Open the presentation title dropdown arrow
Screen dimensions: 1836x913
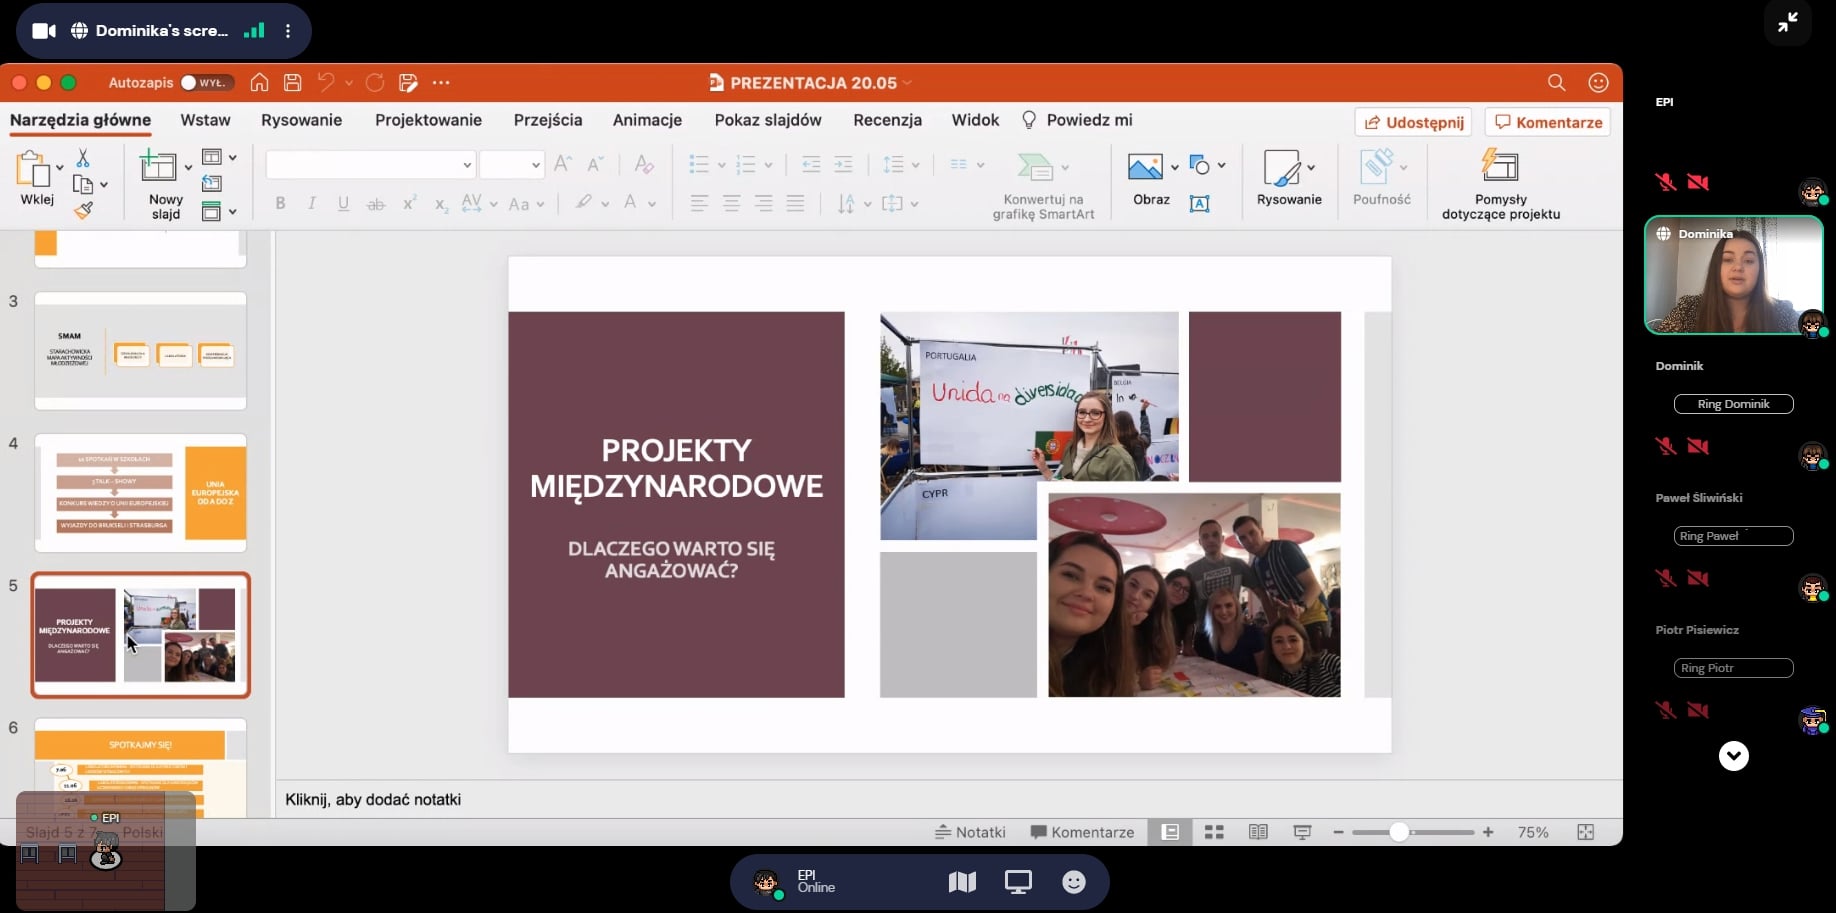pos(907,83)
